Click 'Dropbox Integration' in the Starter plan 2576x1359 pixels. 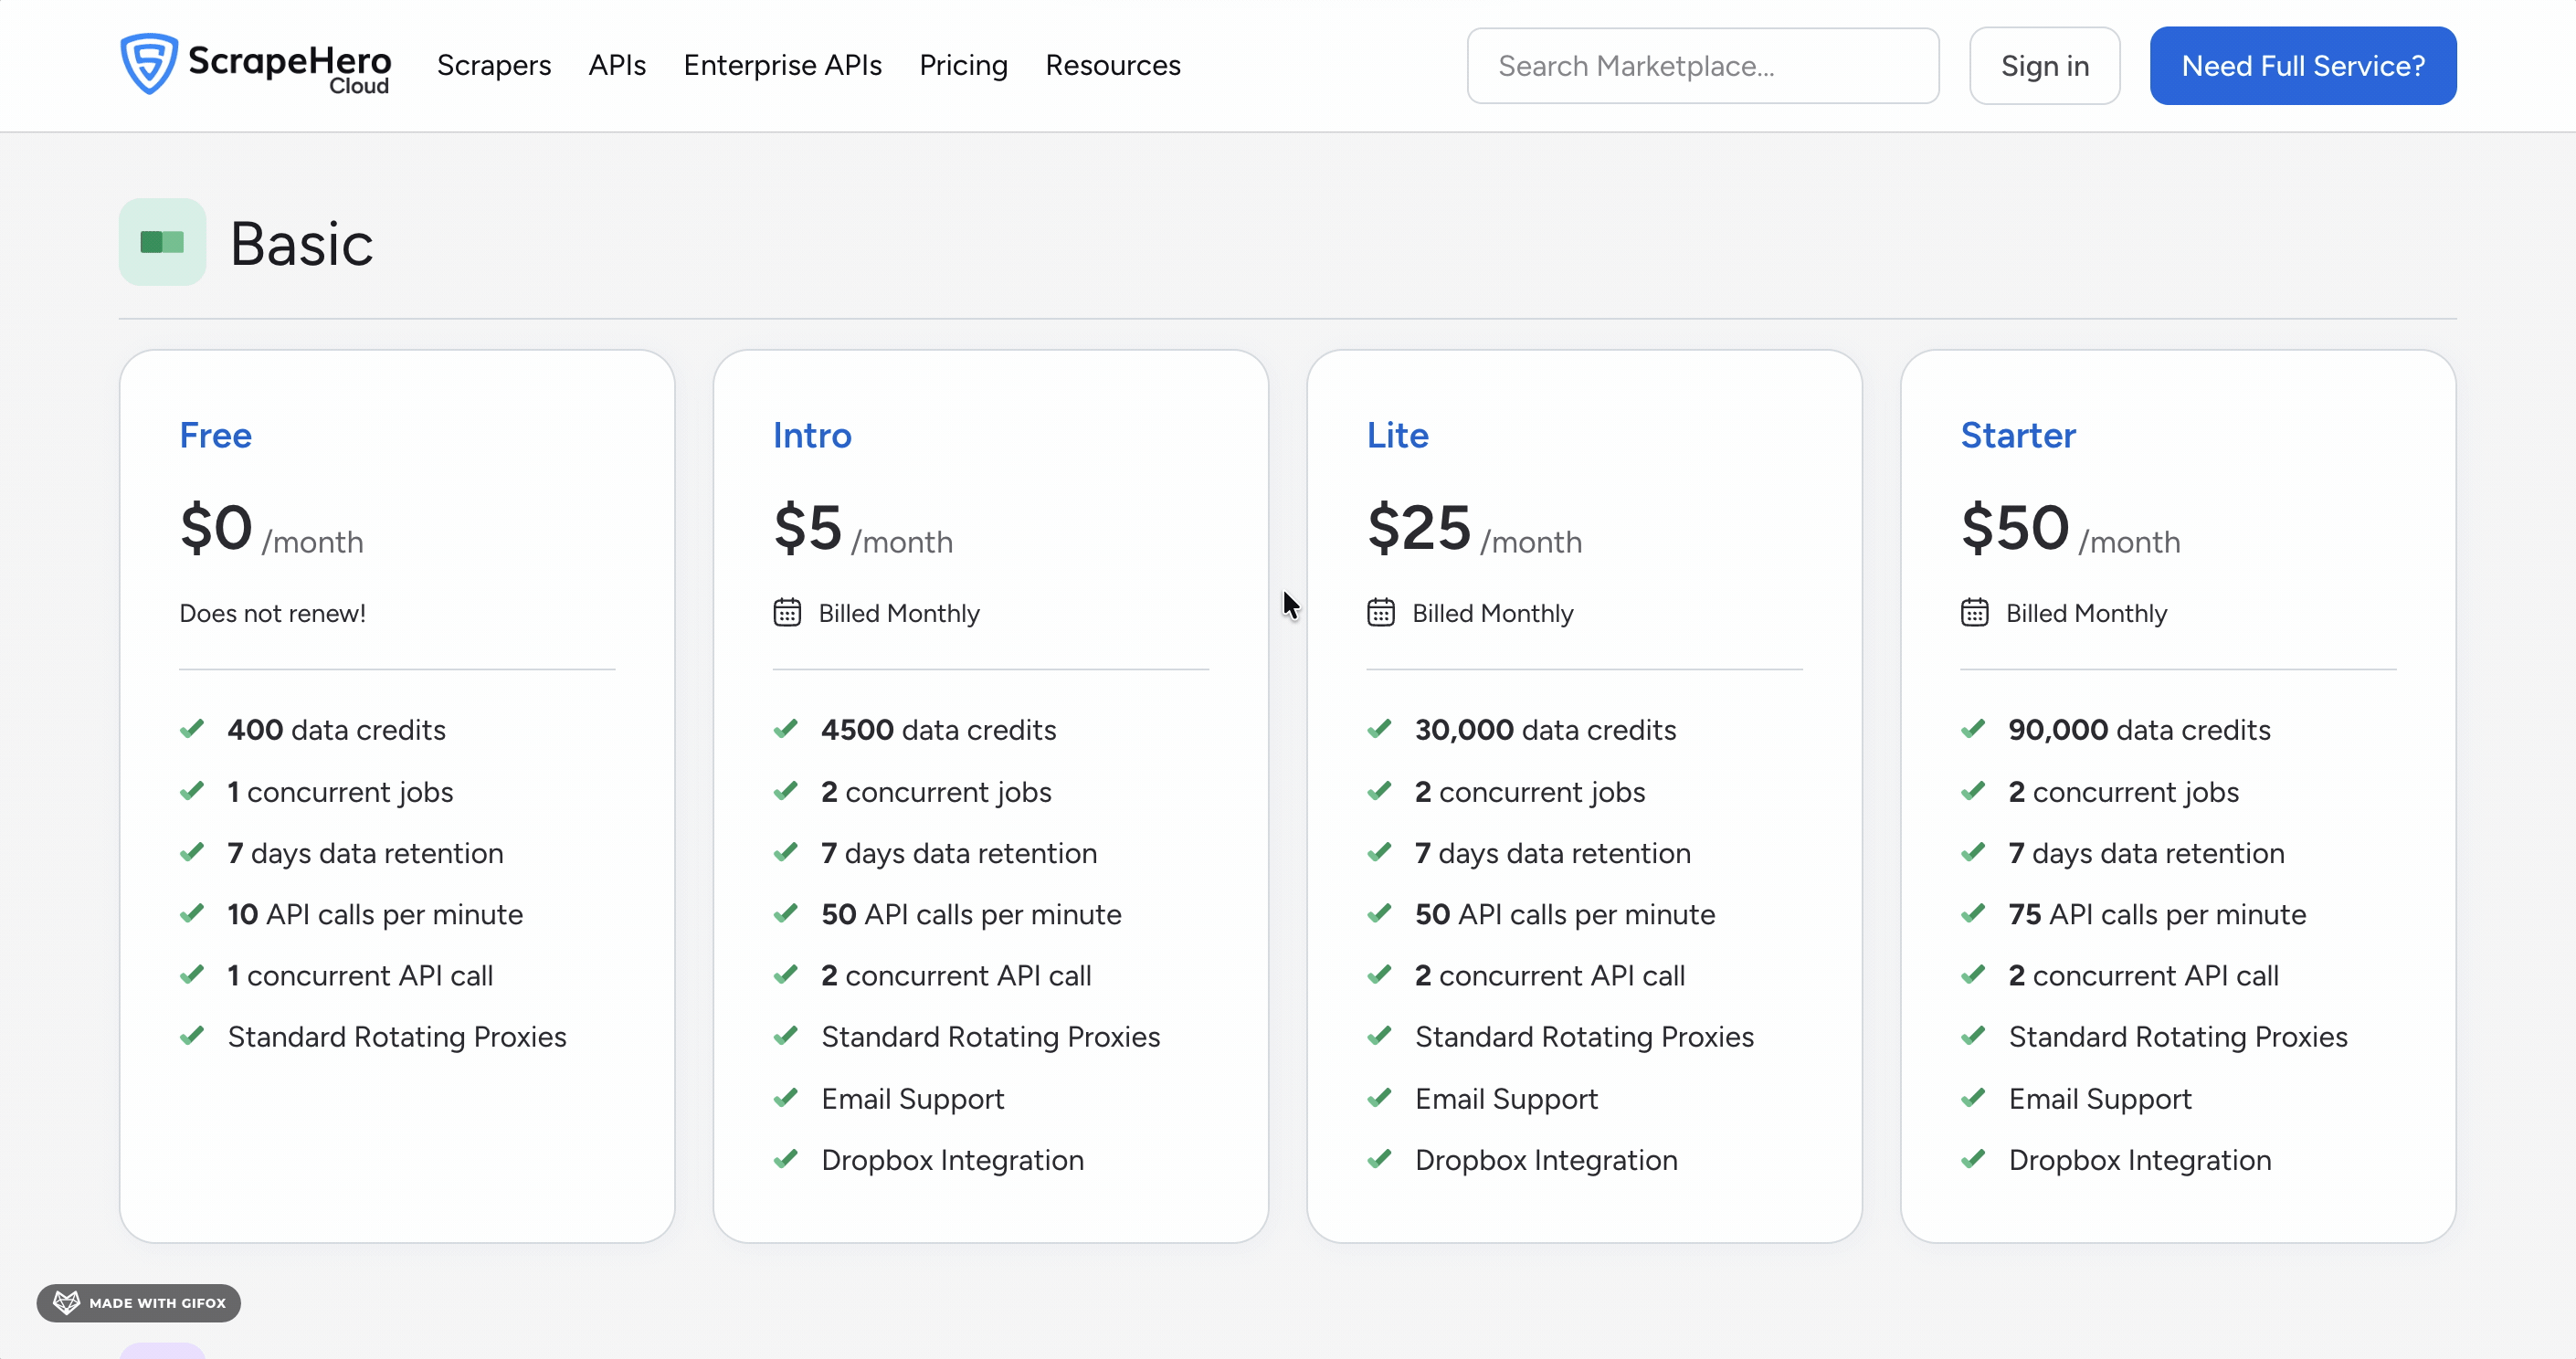point(2139,1160)
